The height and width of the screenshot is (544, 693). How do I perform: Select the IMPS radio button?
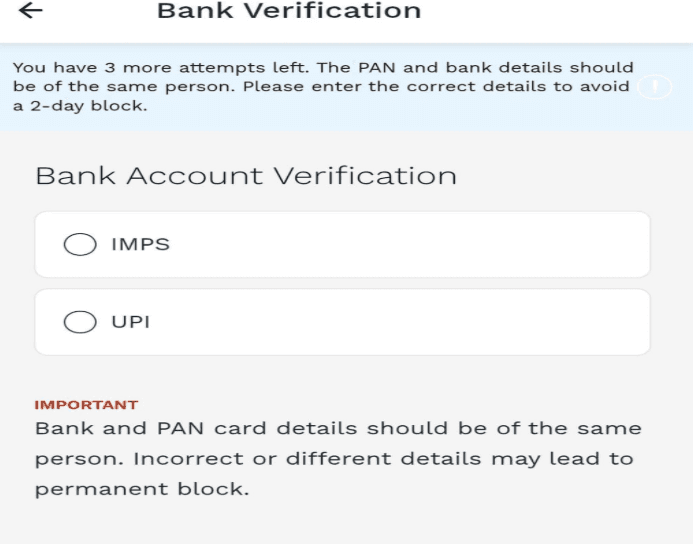tap(80, 244)
